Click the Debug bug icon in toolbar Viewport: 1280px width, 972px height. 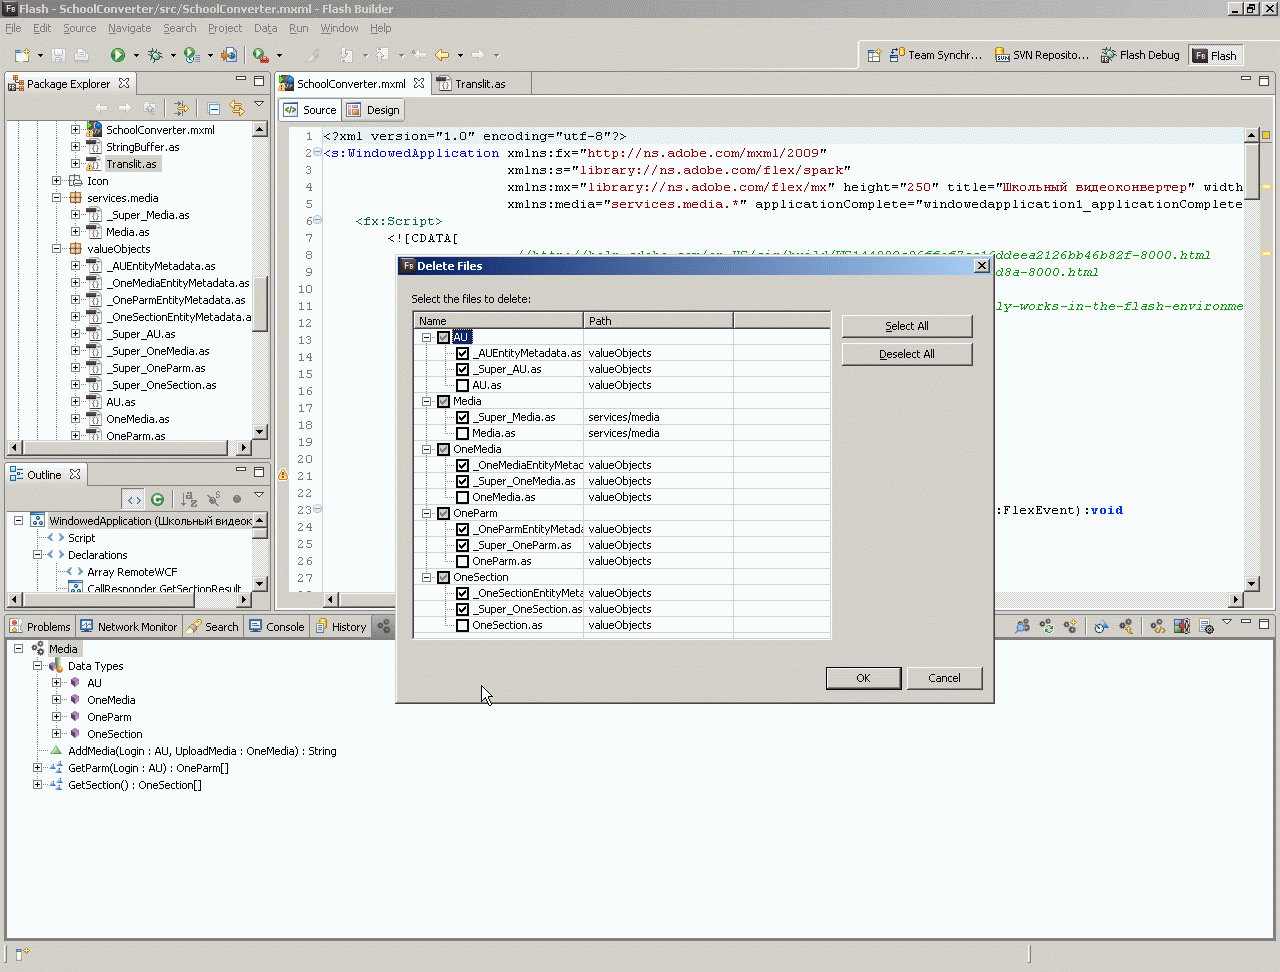coord(155,55)
